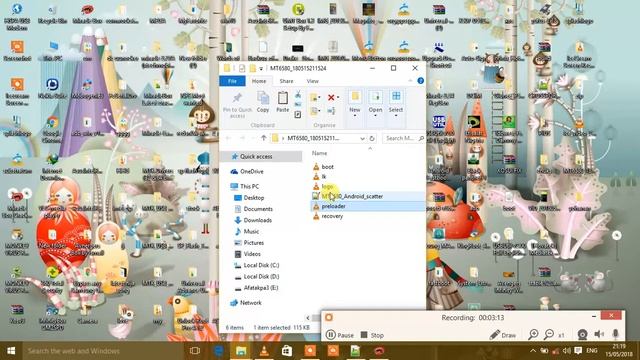Expand the New ribbon group
This screenshot has height=360, width=640.
coord(355,104)
